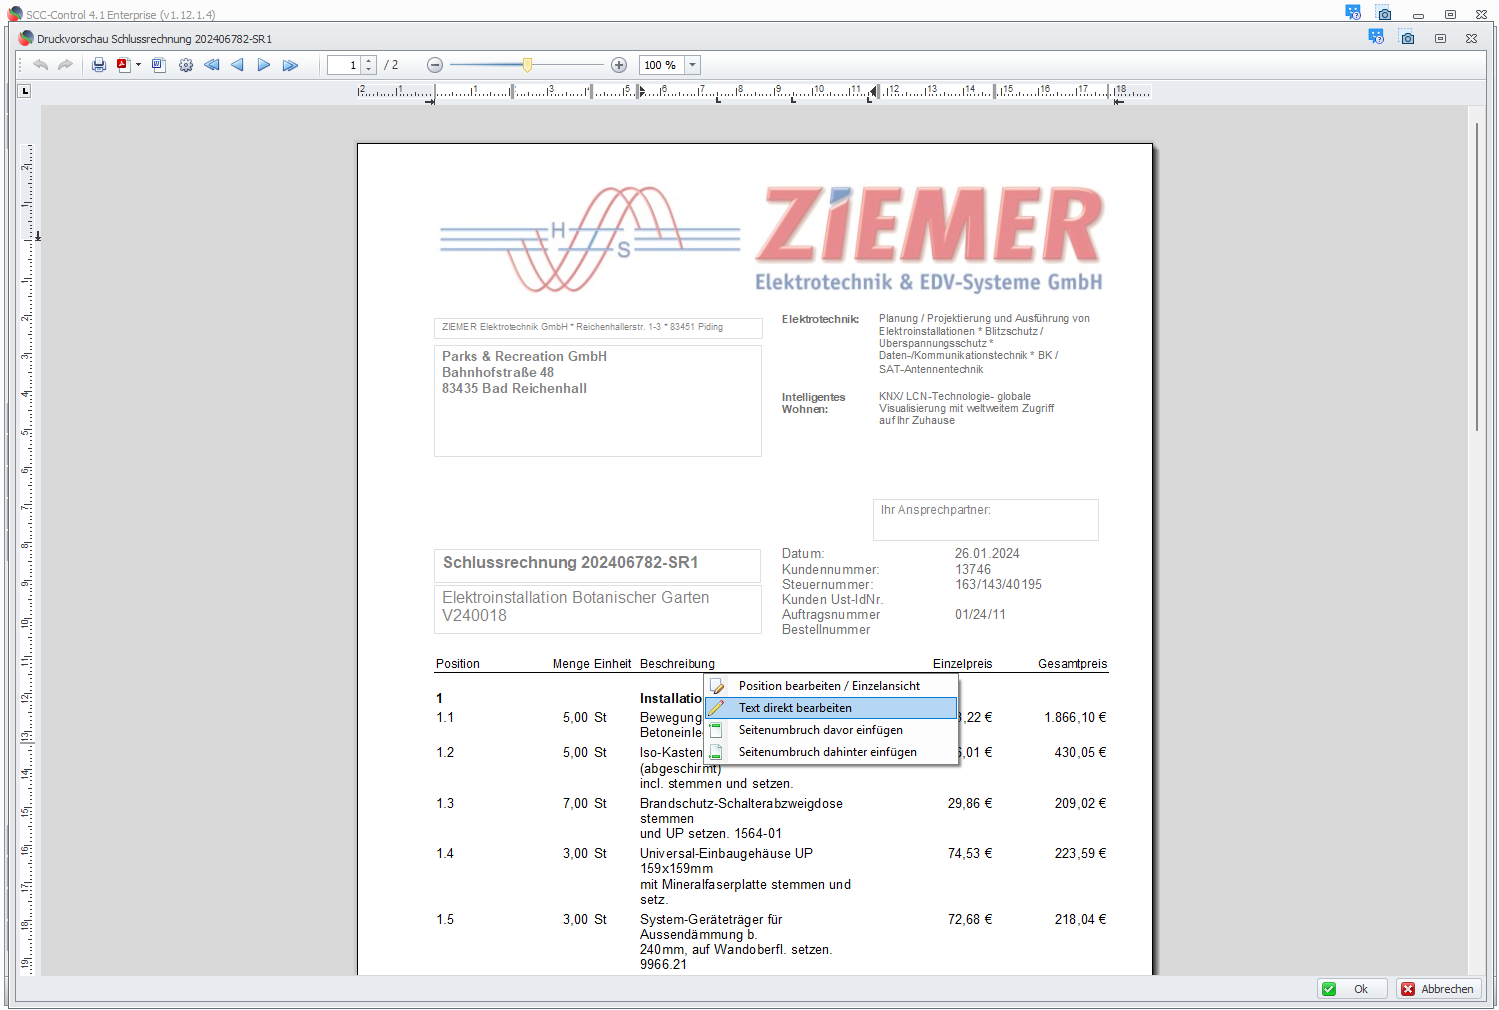This screenshot has height=1010, width=1499.
Task: Jump to the last page
Action: [290, 65]
